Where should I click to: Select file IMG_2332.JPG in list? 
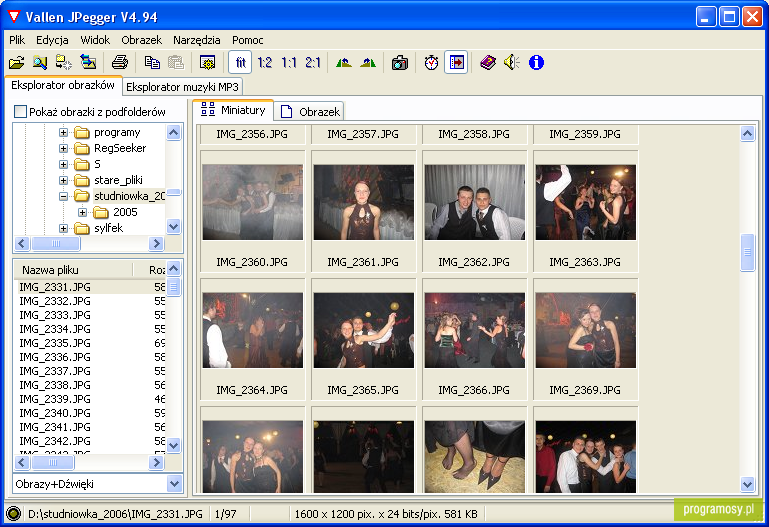55,301
